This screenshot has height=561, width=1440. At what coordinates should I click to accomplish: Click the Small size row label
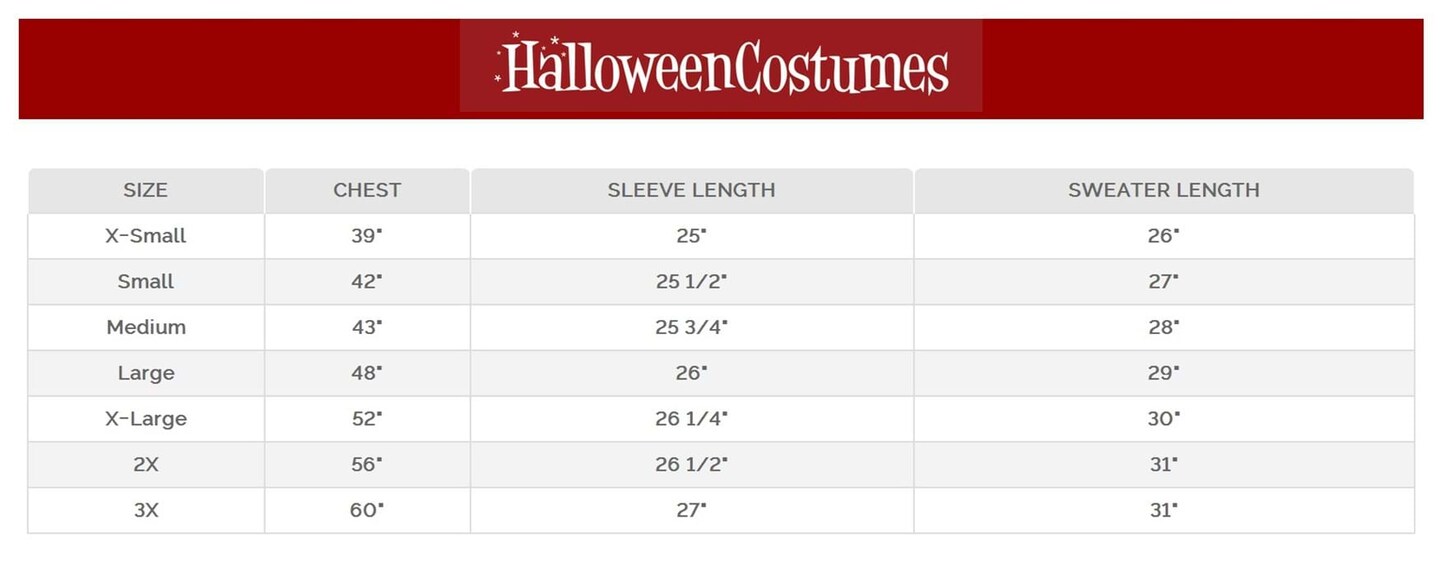tap(146, 282)
